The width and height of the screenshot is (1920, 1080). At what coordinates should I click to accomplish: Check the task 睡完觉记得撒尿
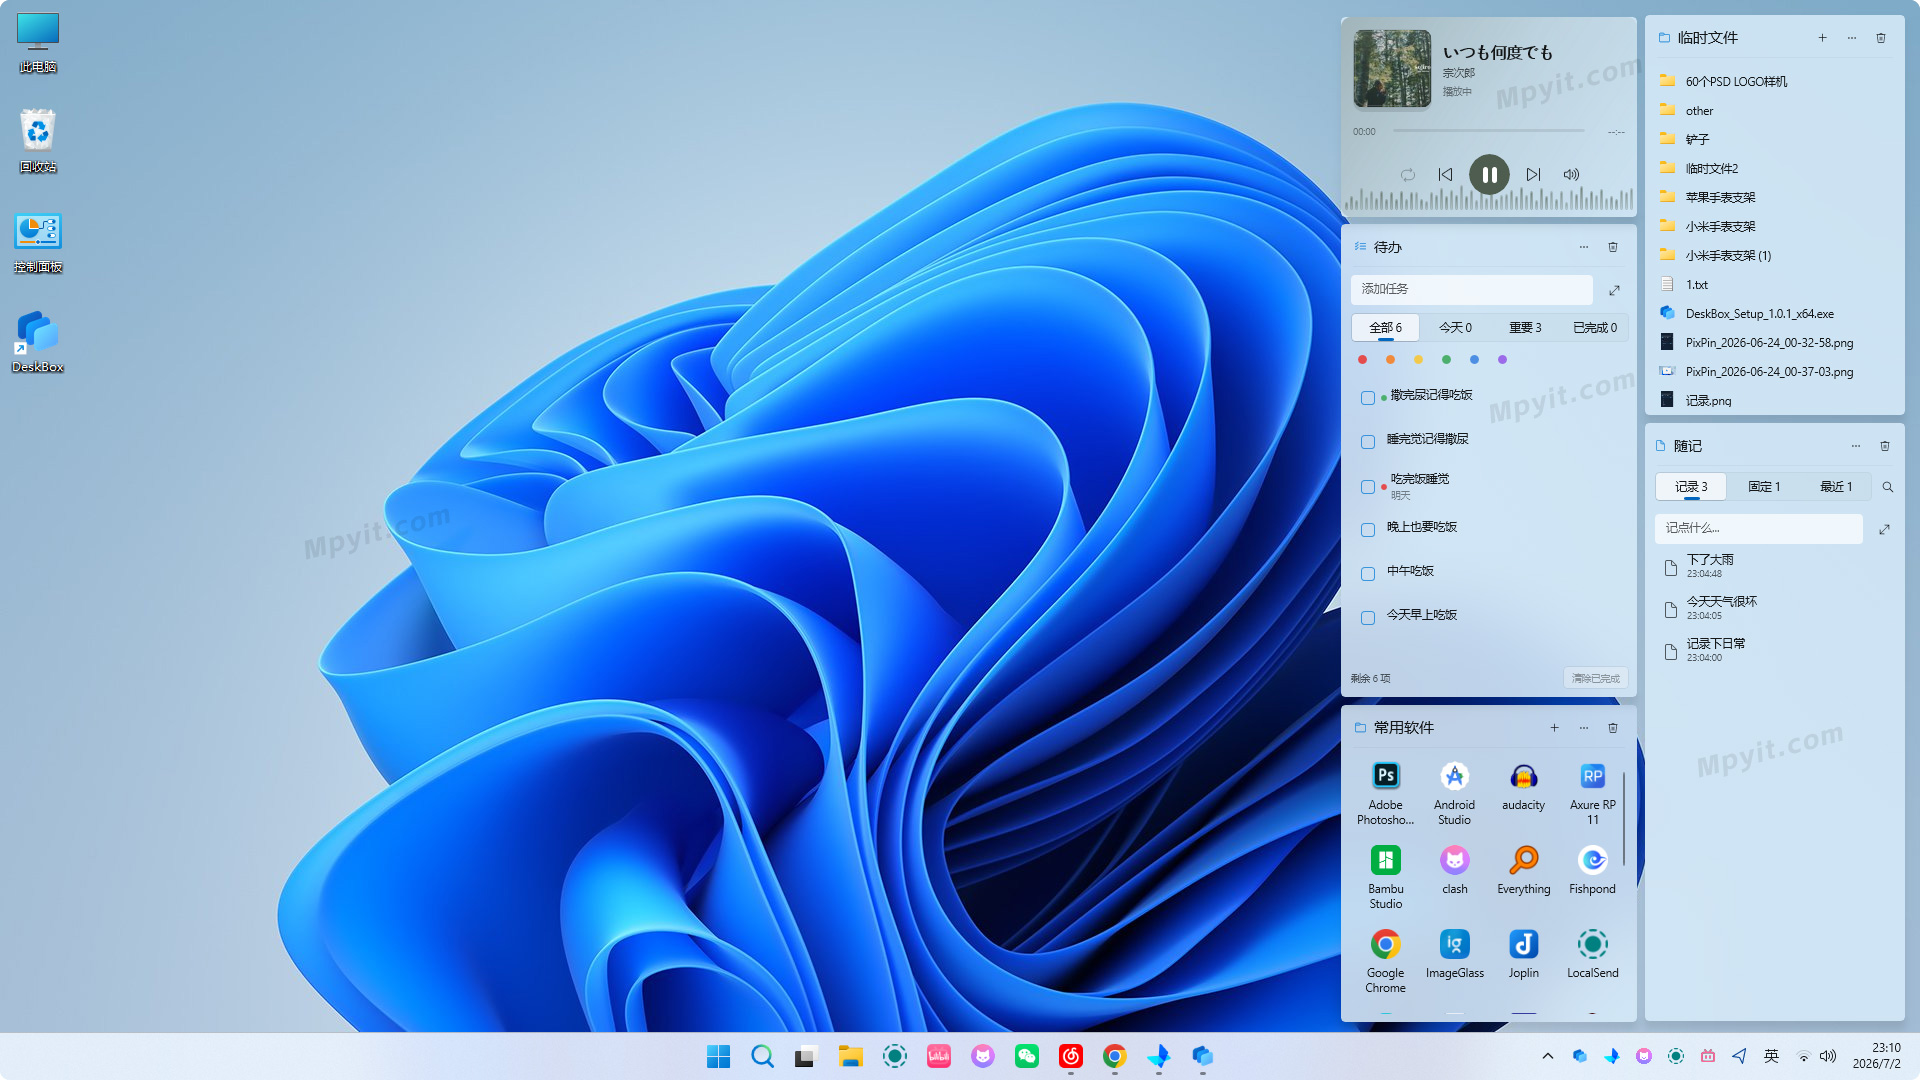click(1368, 442)
